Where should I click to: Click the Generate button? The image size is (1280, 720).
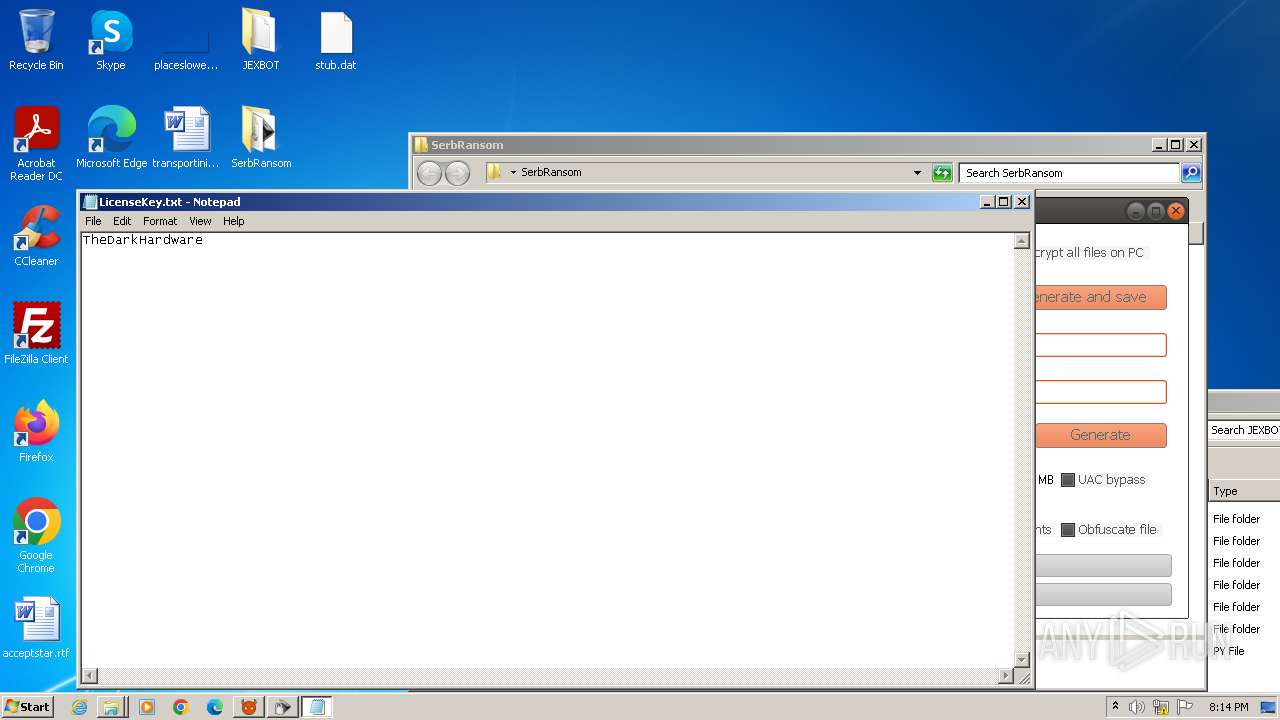click(x=1100, y=435)
